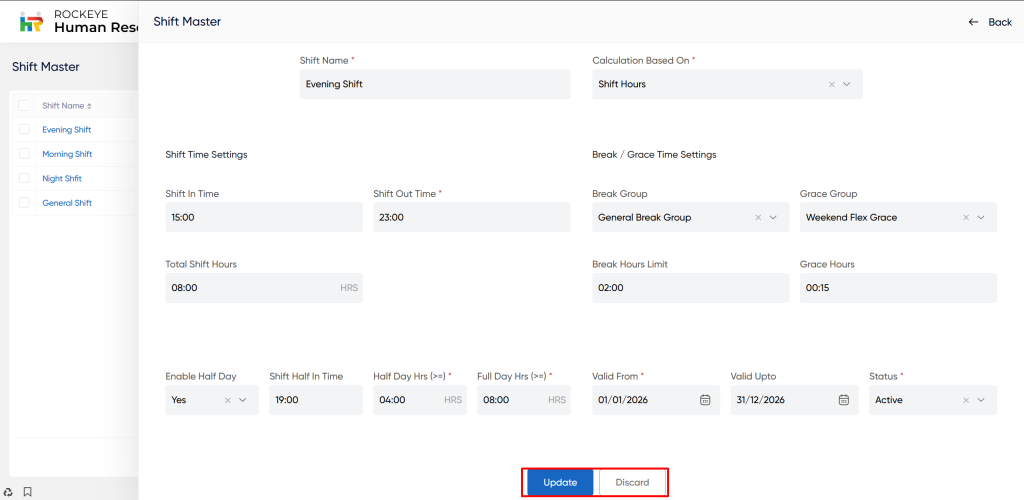
Task: Click the Shift Out Time field
Action: pos(470,217)
